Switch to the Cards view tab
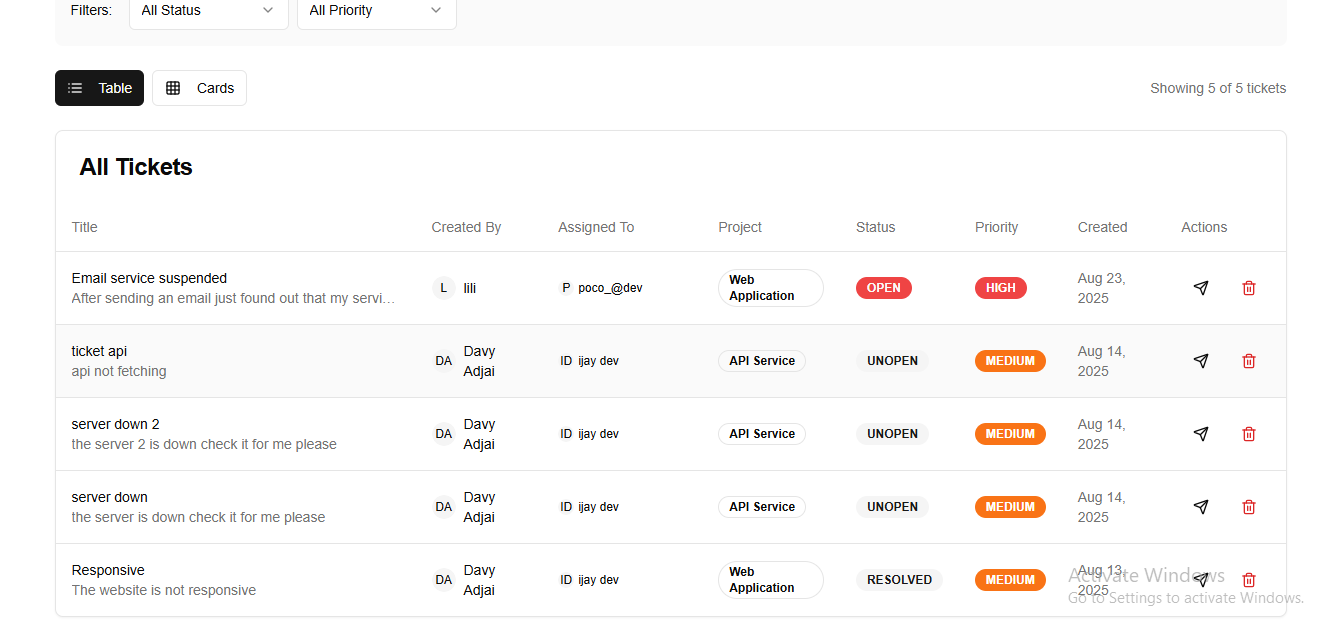This screenshot has width=1337, height=637. tap(199, 88)
